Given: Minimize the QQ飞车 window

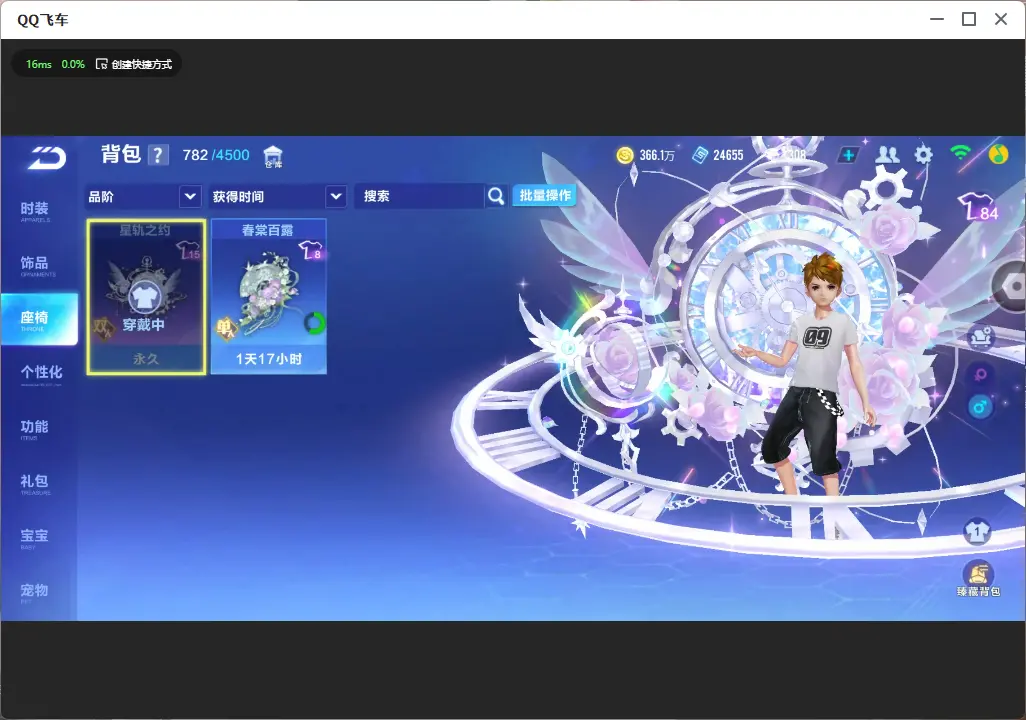Looking at the screenshot, I should [x=937, y=20].
